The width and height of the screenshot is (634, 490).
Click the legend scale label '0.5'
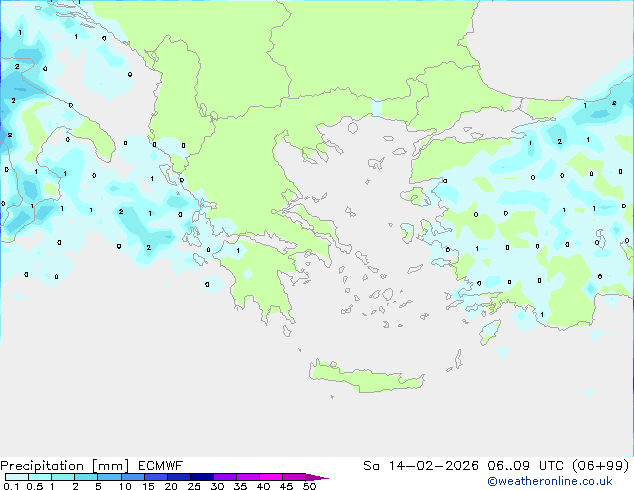35,486
